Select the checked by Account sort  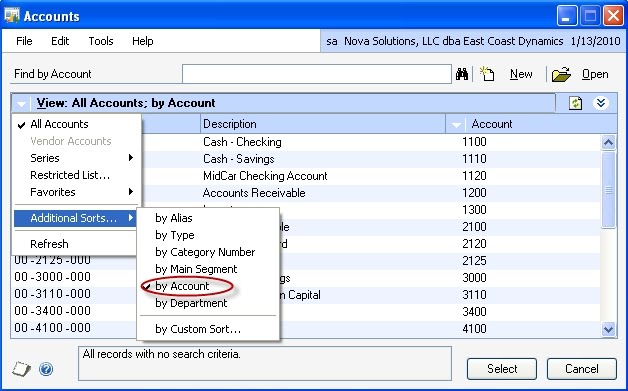coord(182,286)
